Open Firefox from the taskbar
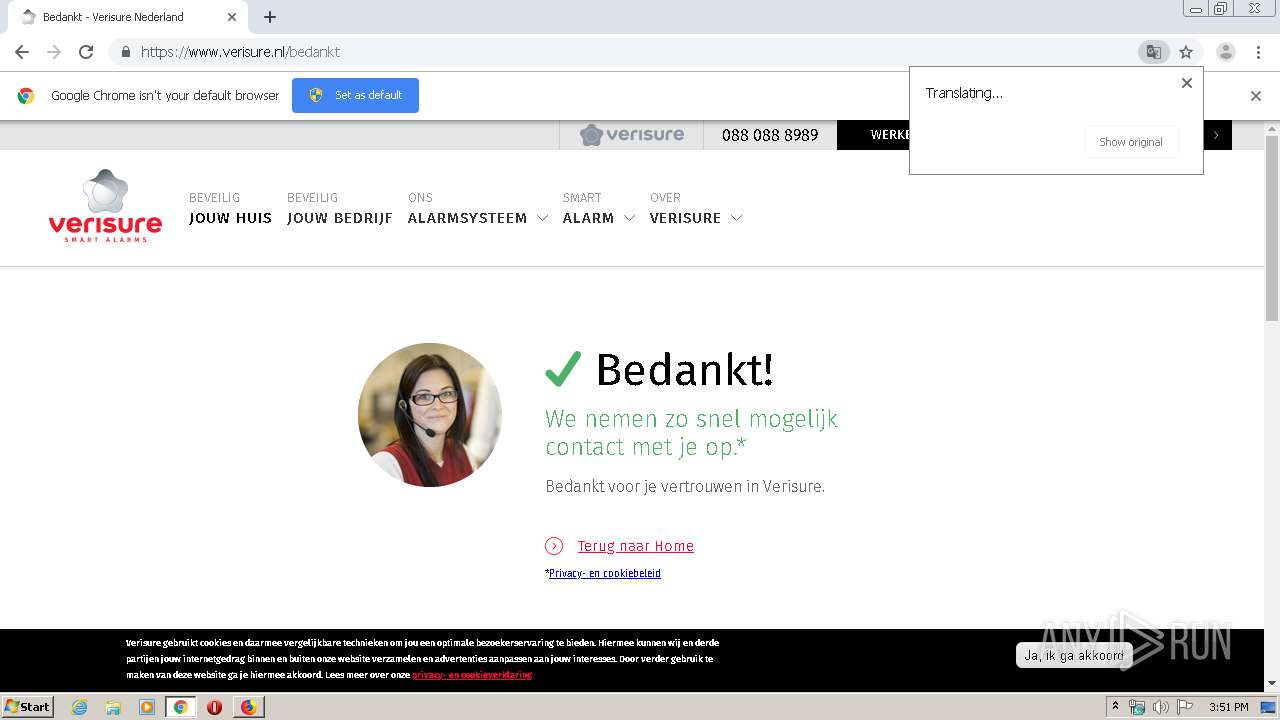This screenshot has height=720, width=1280. (248, 707)
